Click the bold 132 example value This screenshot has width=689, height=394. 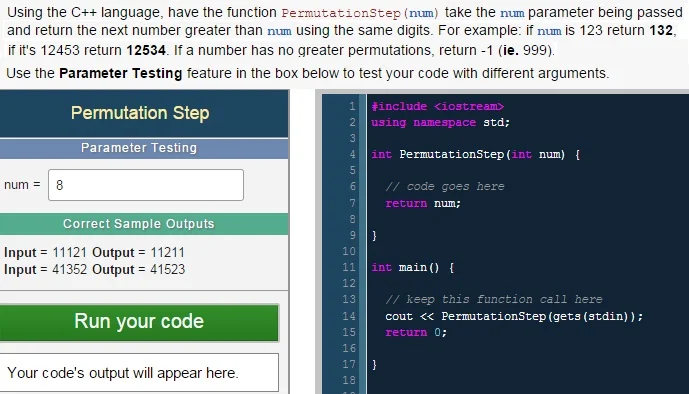tap(661, 30)
